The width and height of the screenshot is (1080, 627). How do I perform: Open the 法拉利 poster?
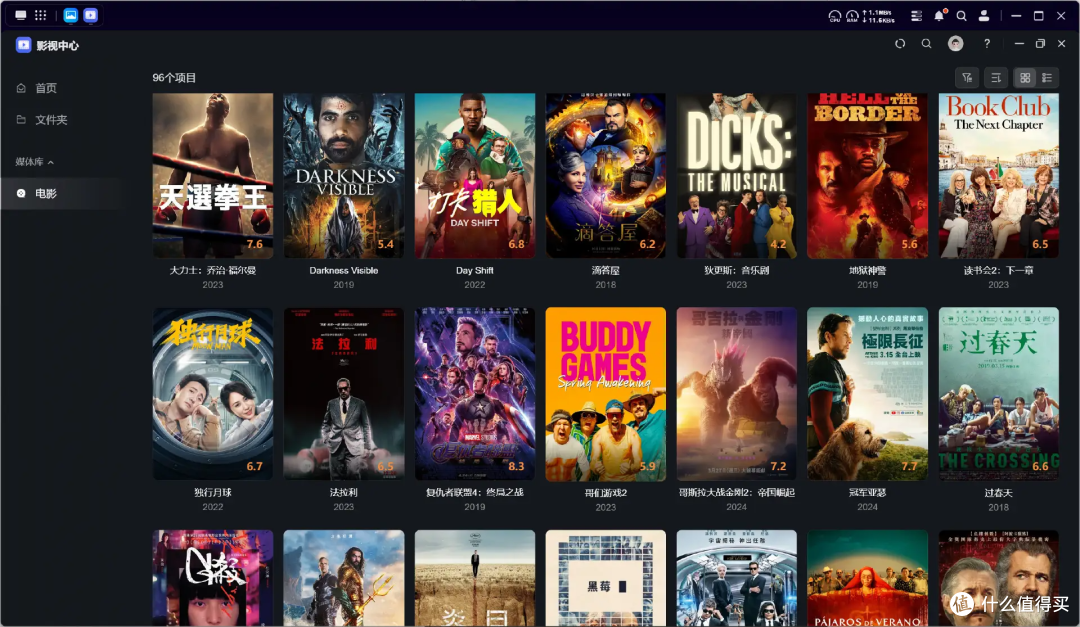pyautogui.click(x=344, y=393)
